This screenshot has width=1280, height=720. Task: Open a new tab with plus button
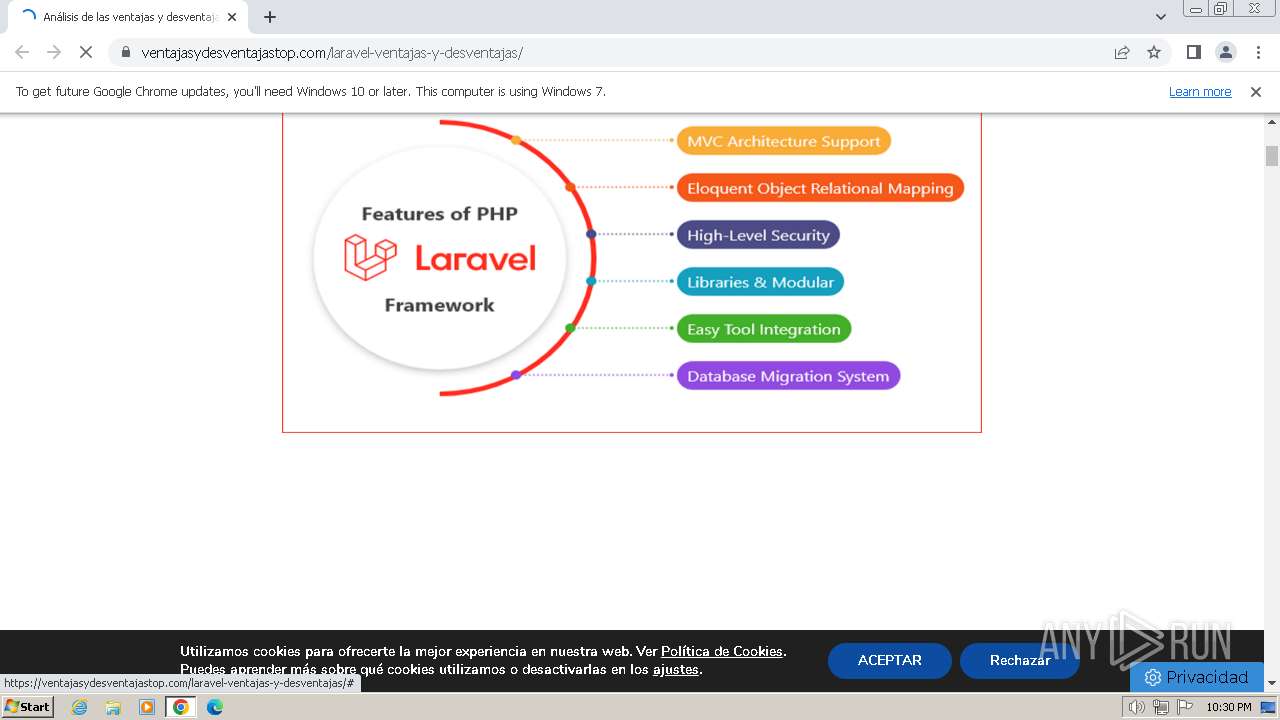(x=269, y=17)
